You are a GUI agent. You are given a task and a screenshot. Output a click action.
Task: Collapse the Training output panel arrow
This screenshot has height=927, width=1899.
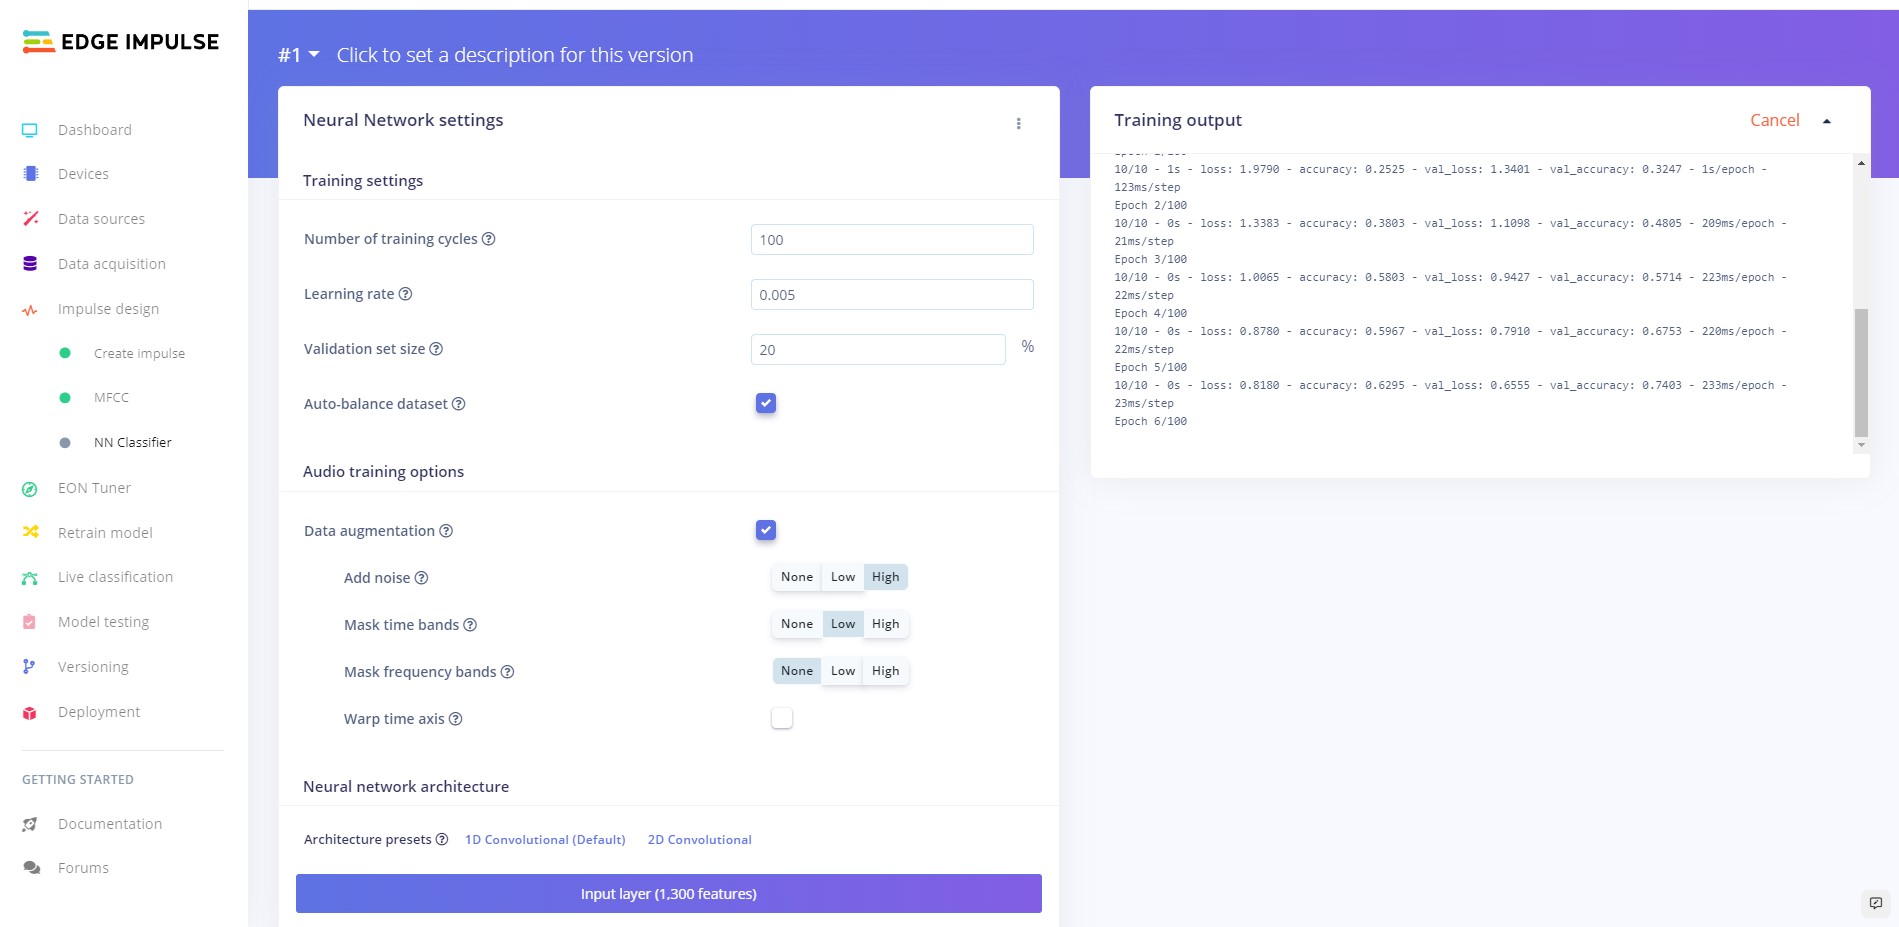point(1827,121)
